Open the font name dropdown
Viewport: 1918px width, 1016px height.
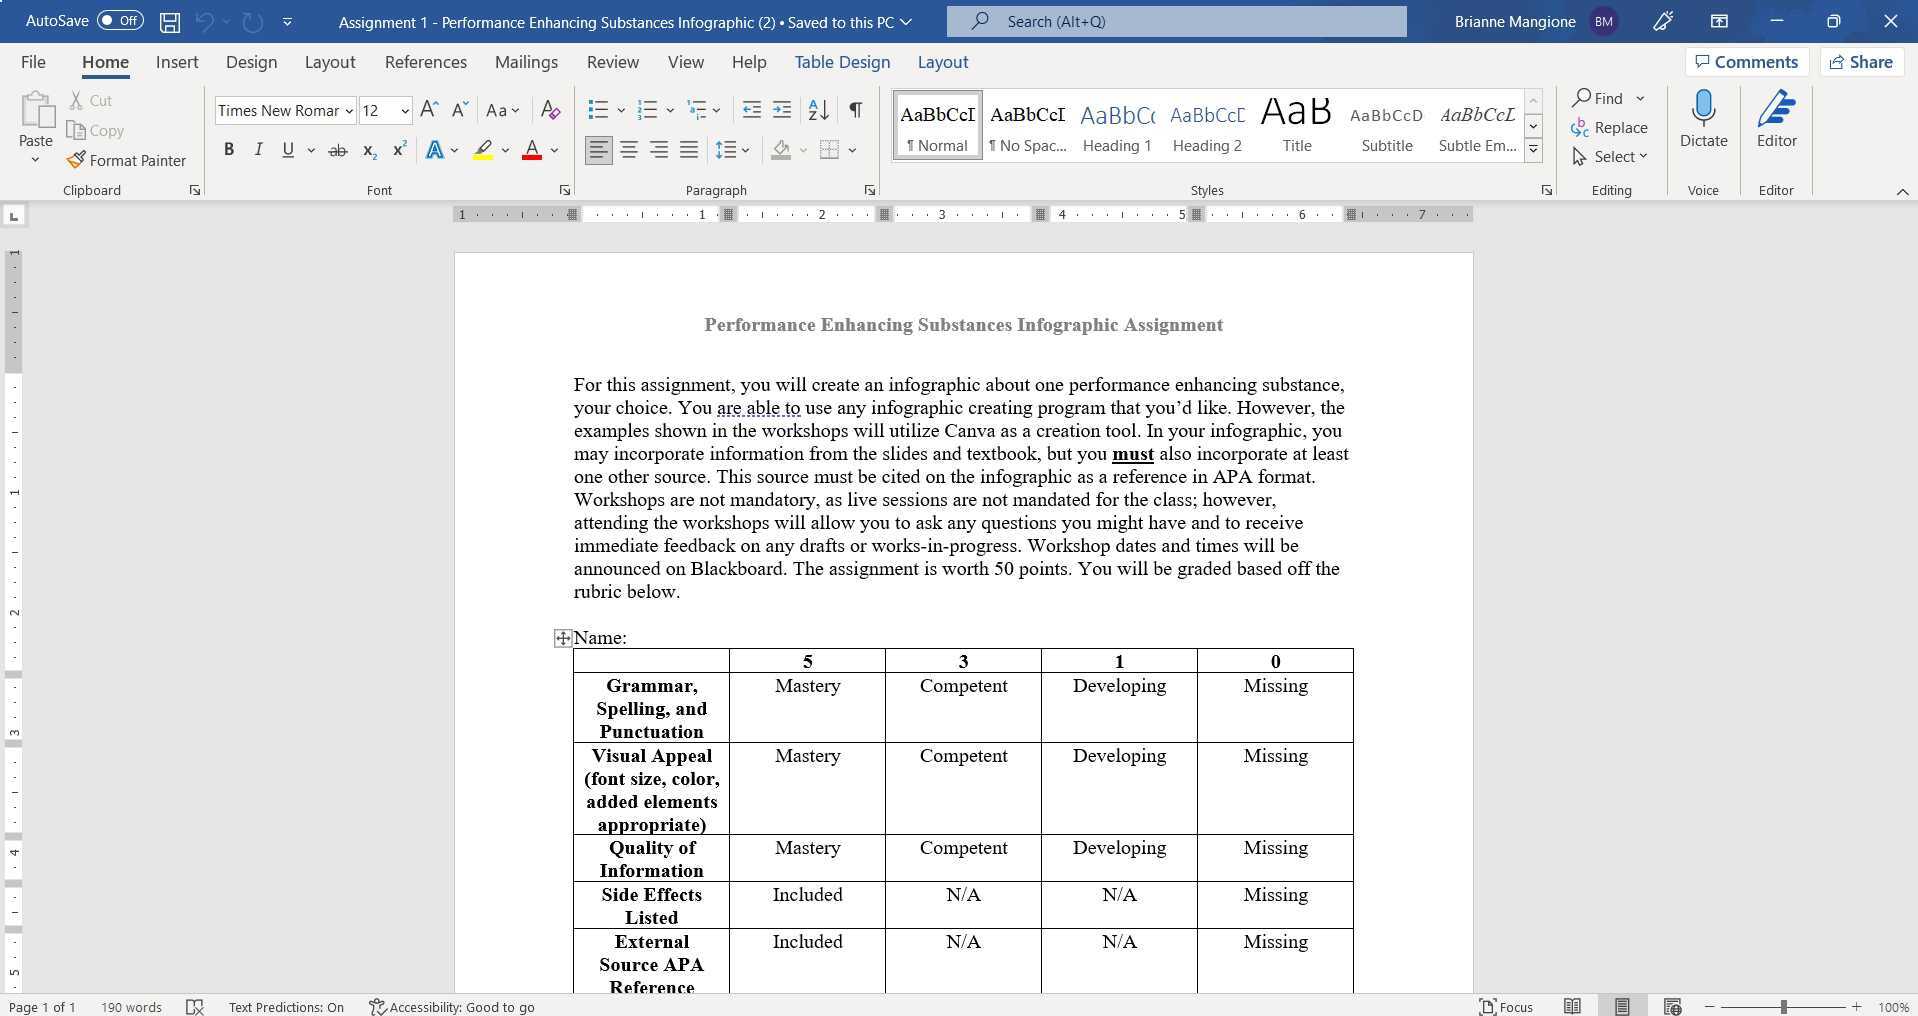(348, 110)
